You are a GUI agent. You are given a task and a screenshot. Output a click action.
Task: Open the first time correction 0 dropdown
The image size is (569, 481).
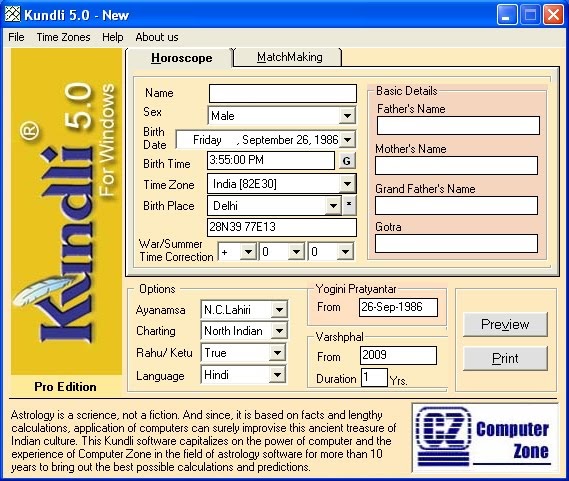point(296,251)
